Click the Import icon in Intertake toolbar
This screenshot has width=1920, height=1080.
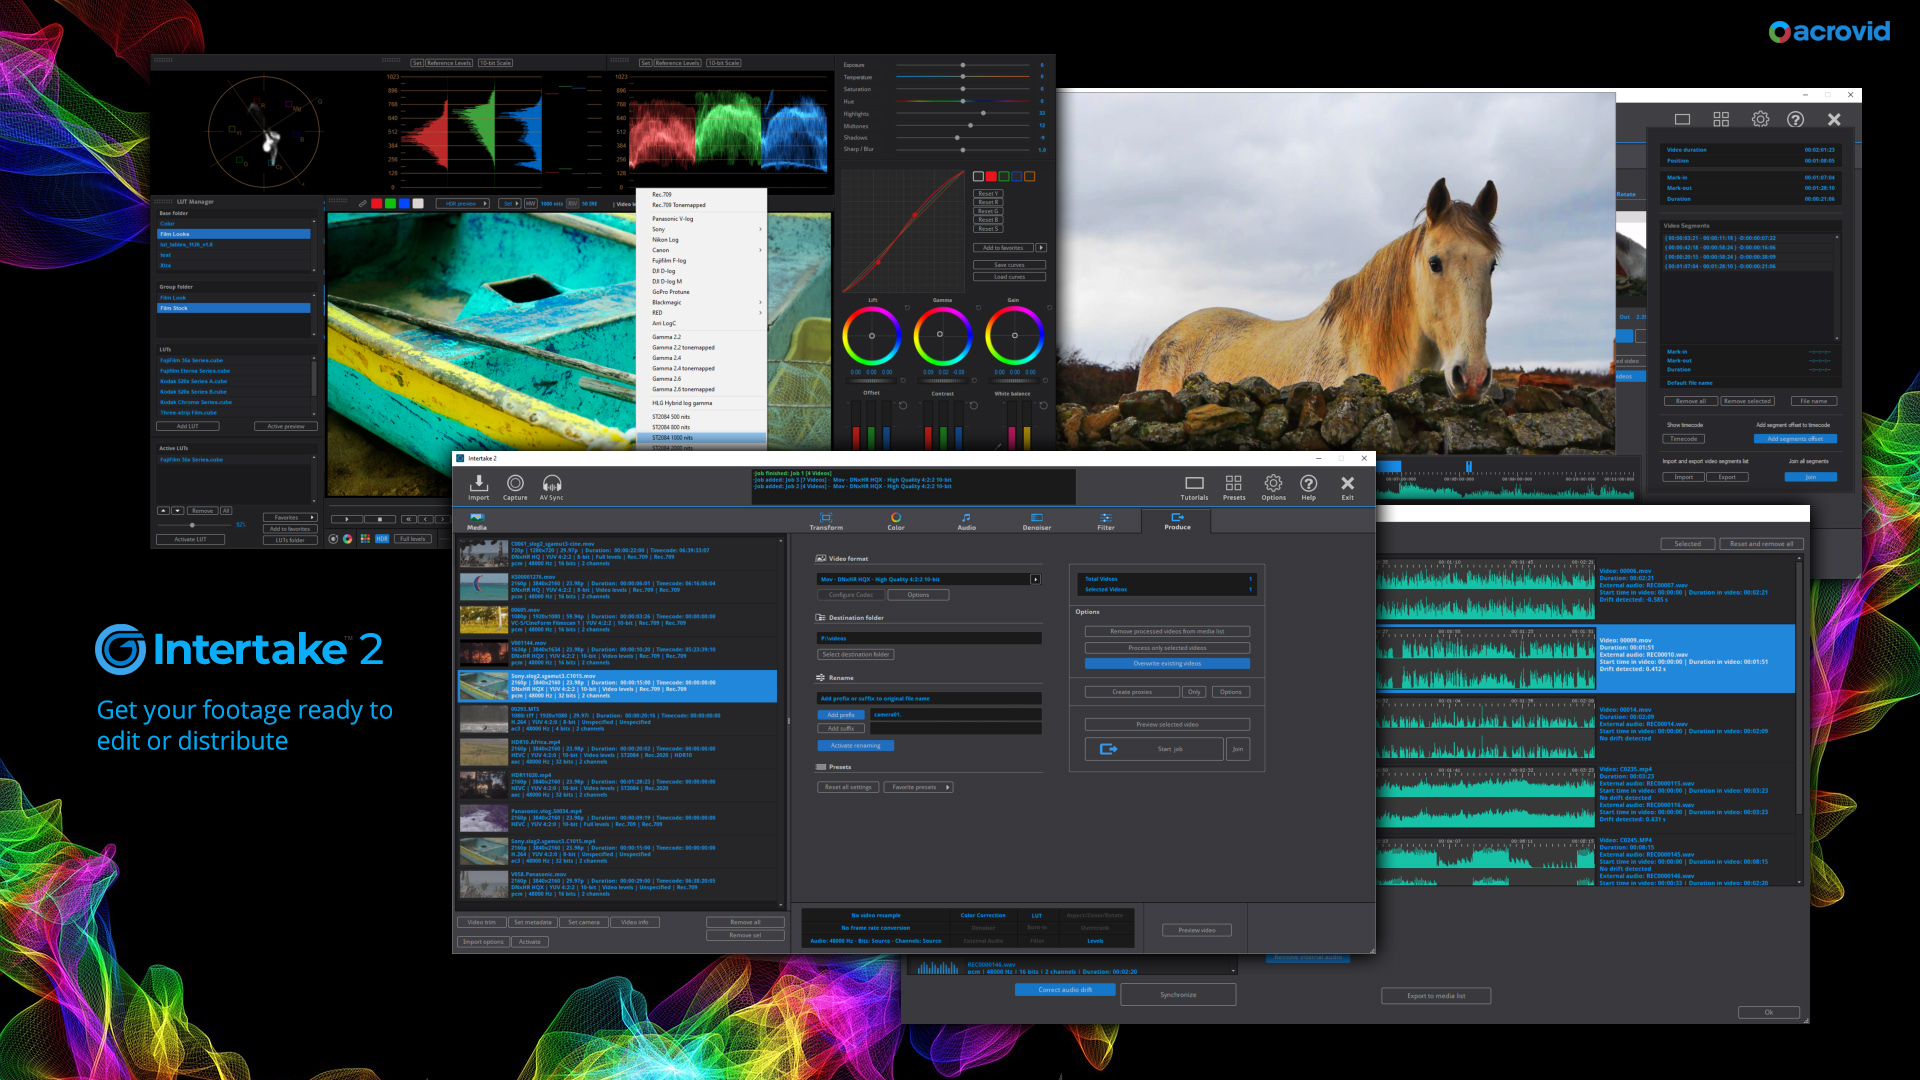point(478,485)
